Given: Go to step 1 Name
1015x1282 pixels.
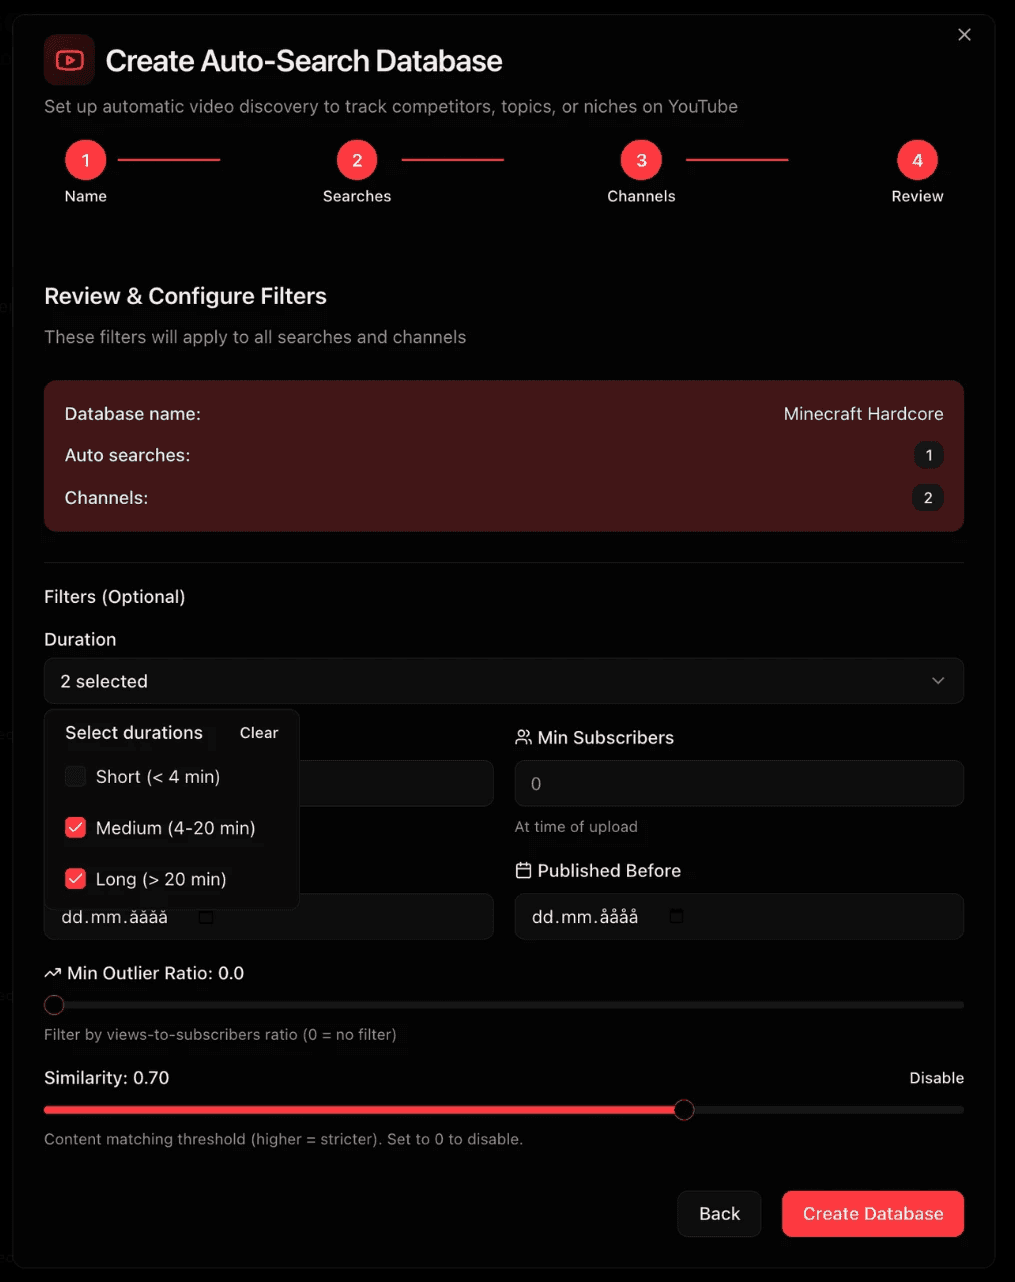Looking at the screenshot, I should point(86,160).
